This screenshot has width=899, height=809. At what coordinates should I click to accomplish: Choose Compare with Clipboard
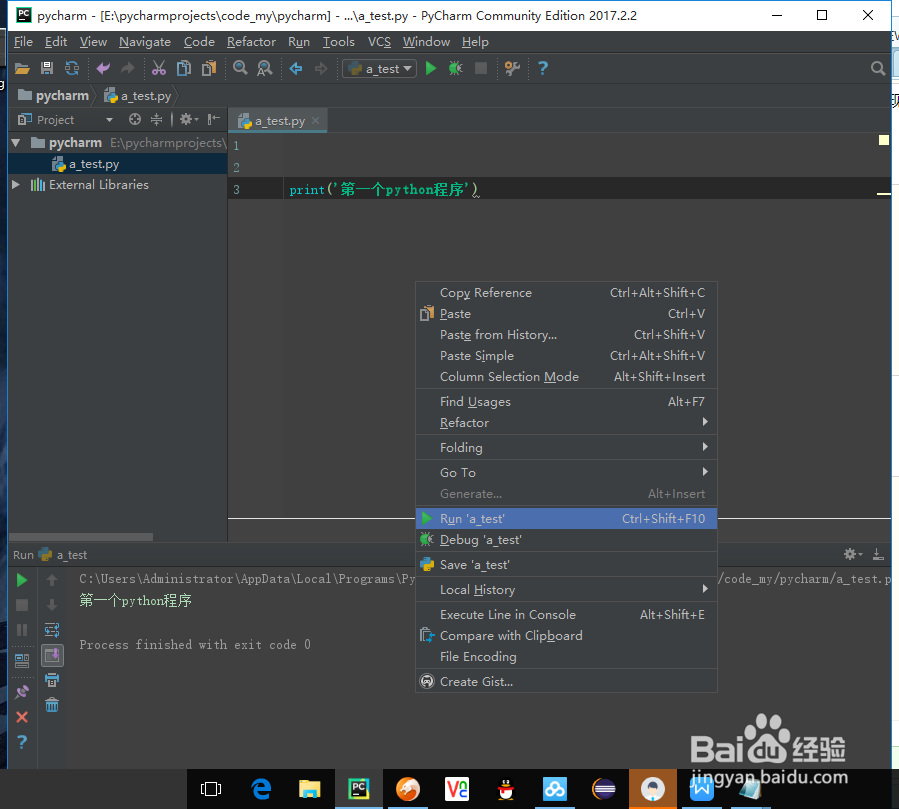566,635
